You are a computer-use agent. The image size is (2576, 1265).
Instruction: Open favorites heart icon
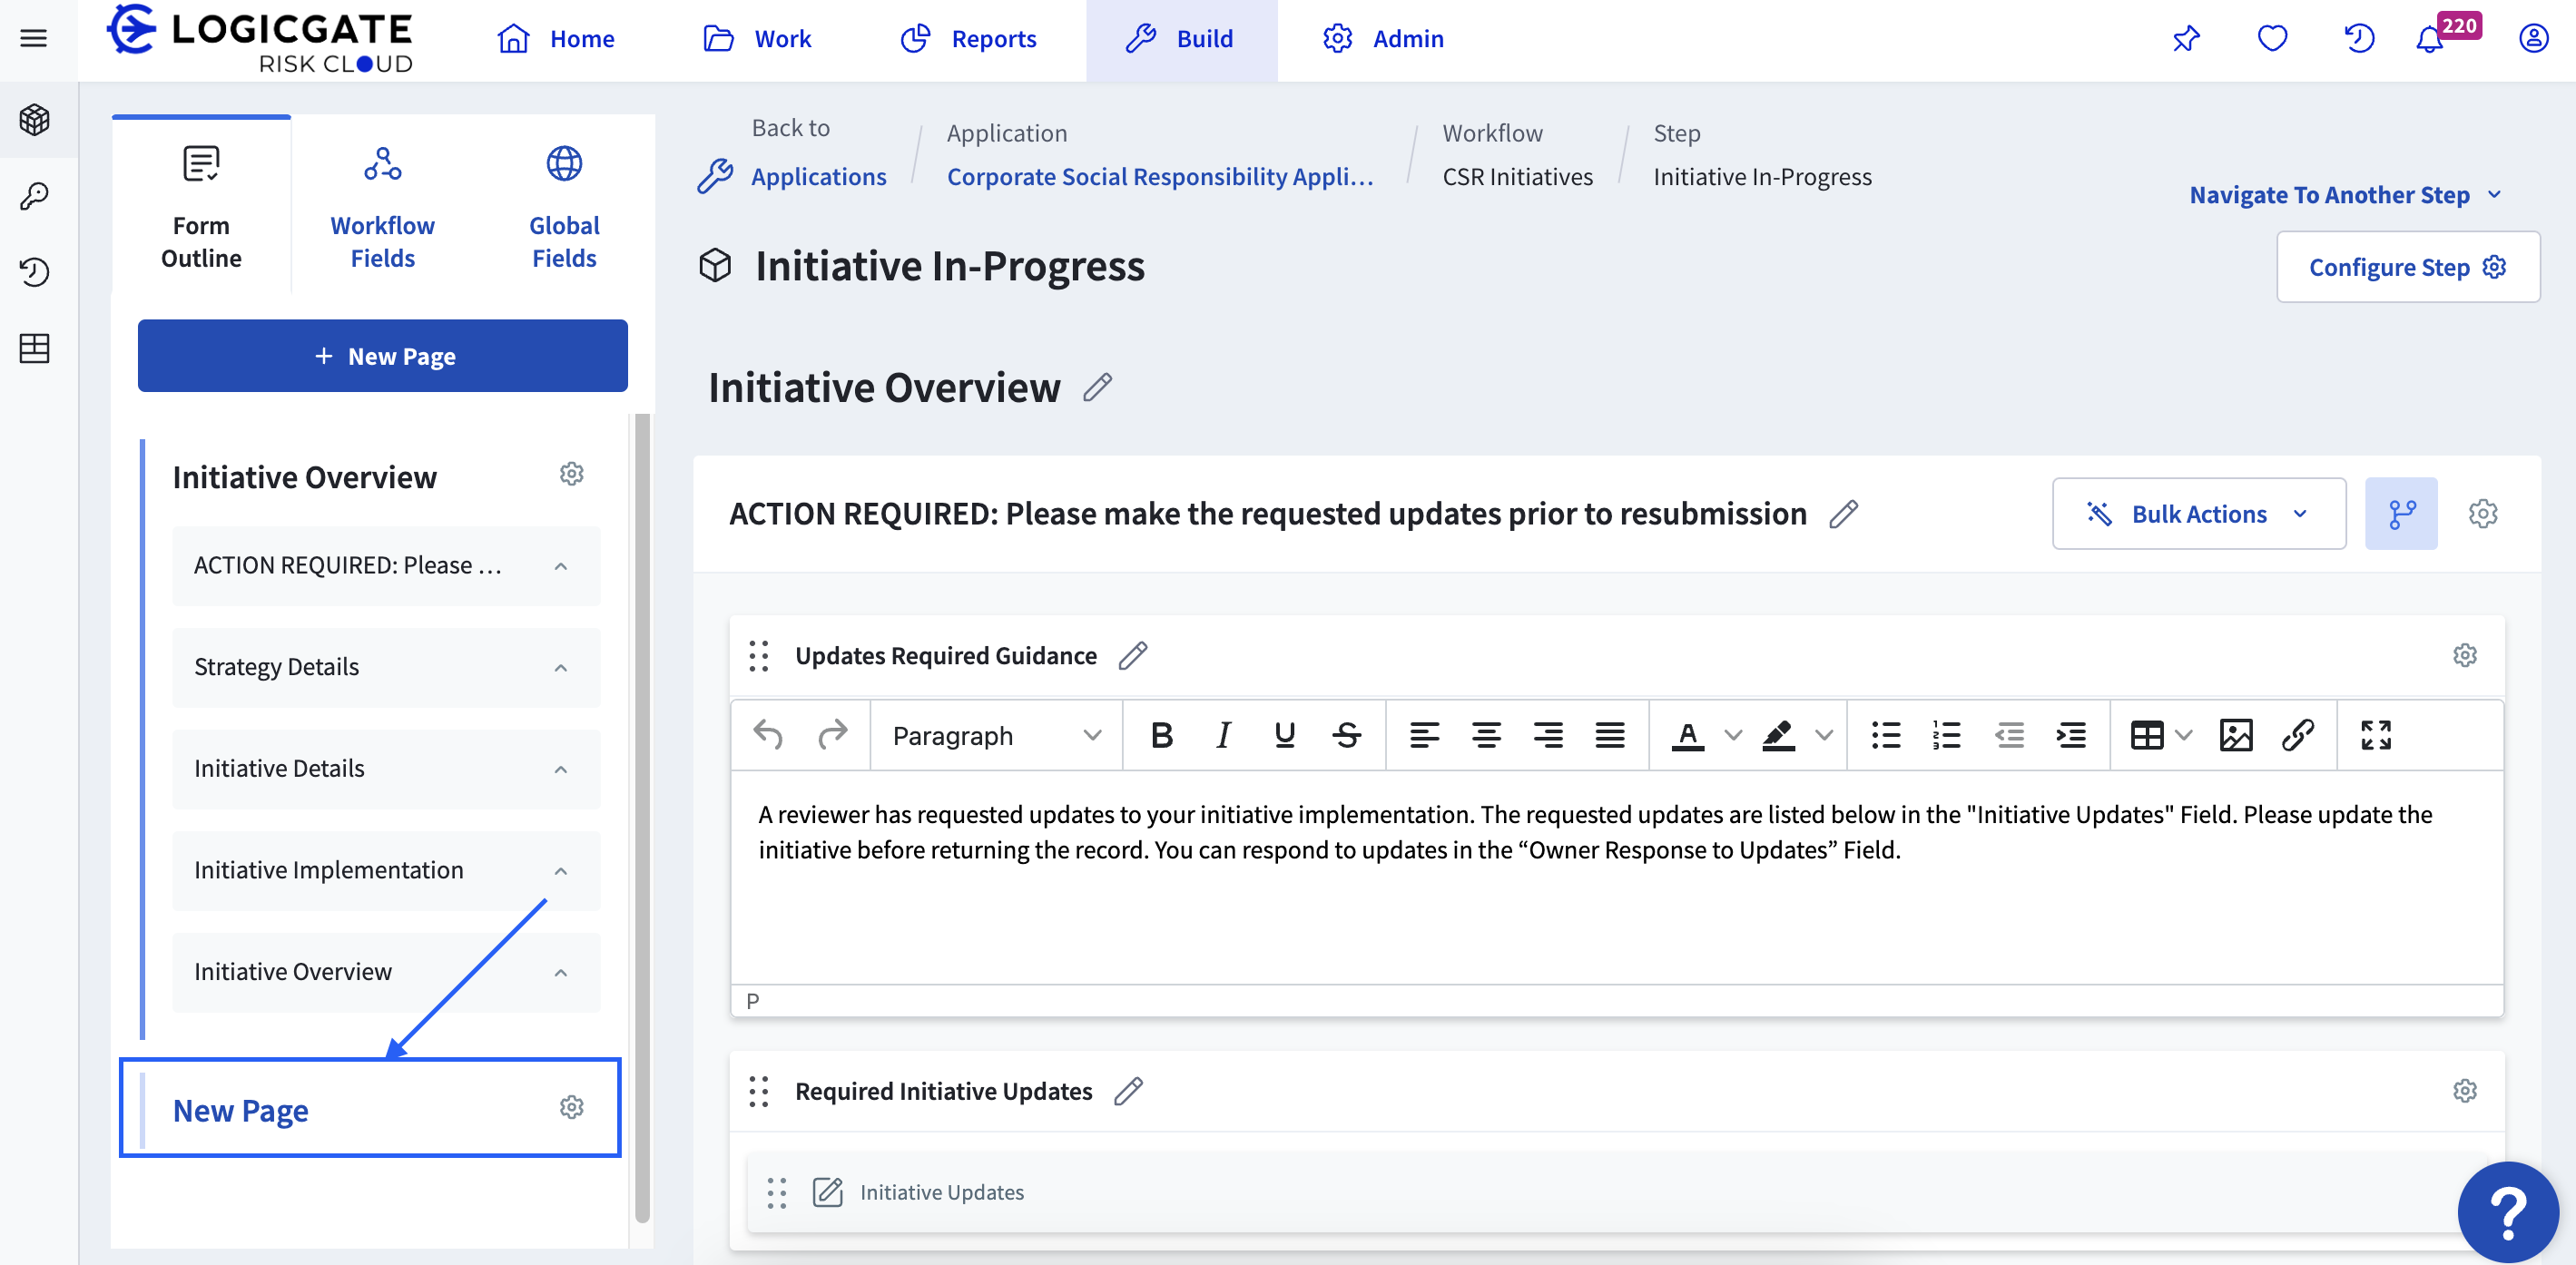(2272, 39)
